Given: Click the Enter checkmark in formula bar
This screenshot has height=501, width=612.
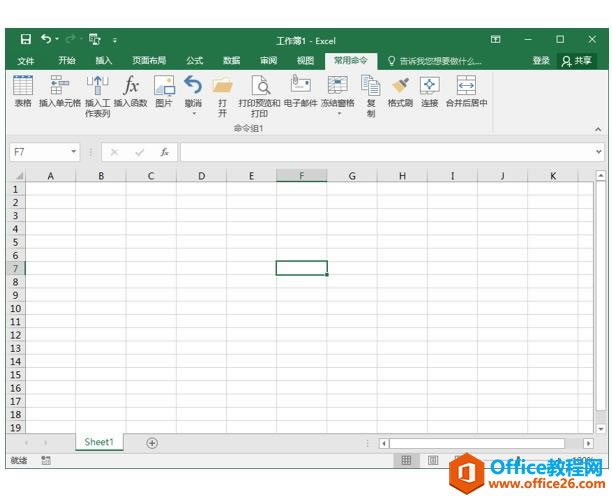Looking at the screenshot, I should pyautogui.click(x=139, y=152).
